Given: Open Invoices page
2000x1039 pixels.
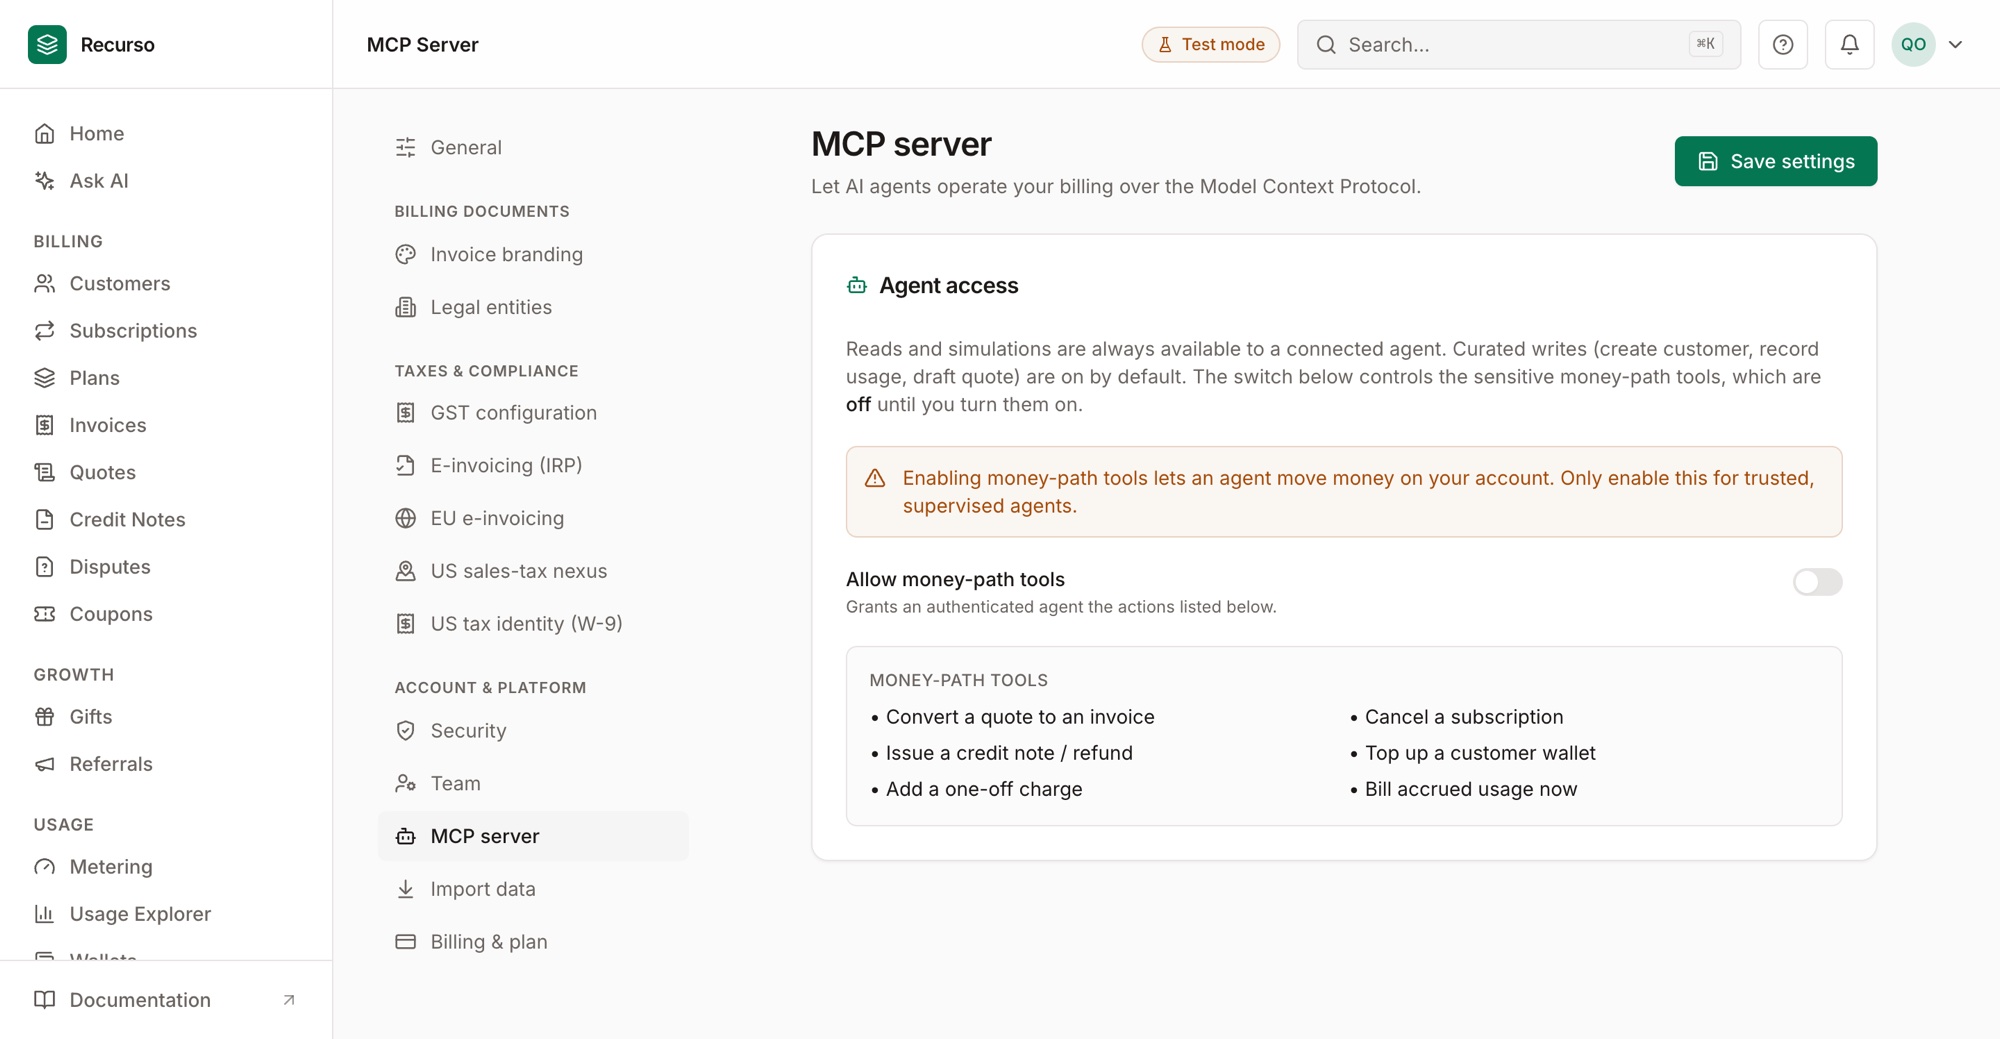Looking at the screenshot, I should click(x=166, y=425).
